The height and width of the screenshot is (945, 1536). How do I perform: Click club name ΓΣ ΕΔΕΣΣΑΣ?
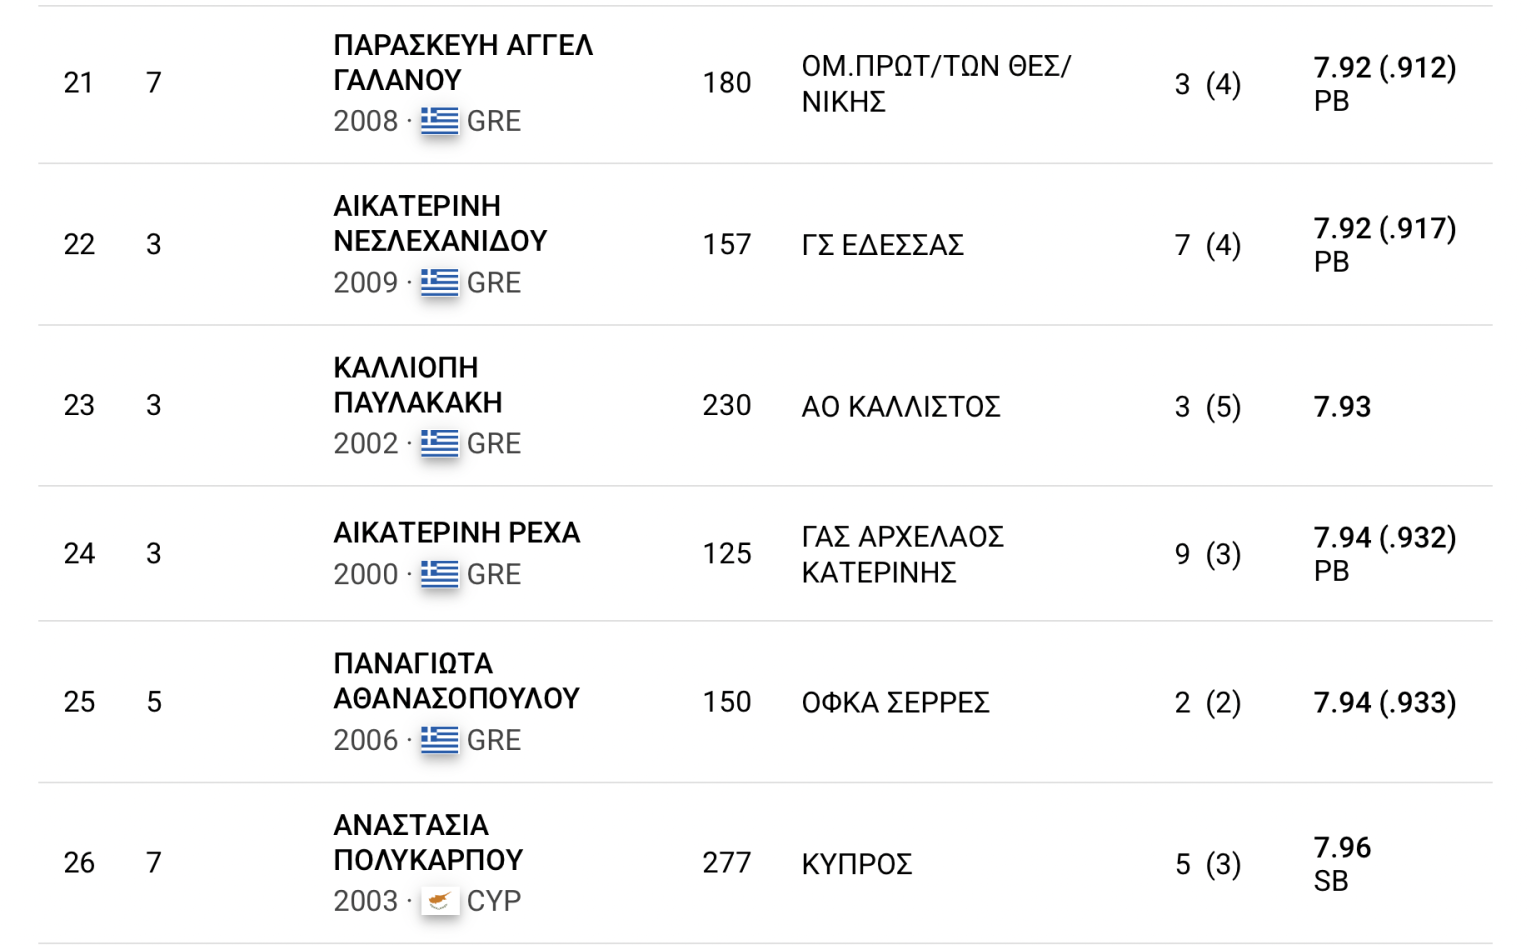tap(882, 246)
